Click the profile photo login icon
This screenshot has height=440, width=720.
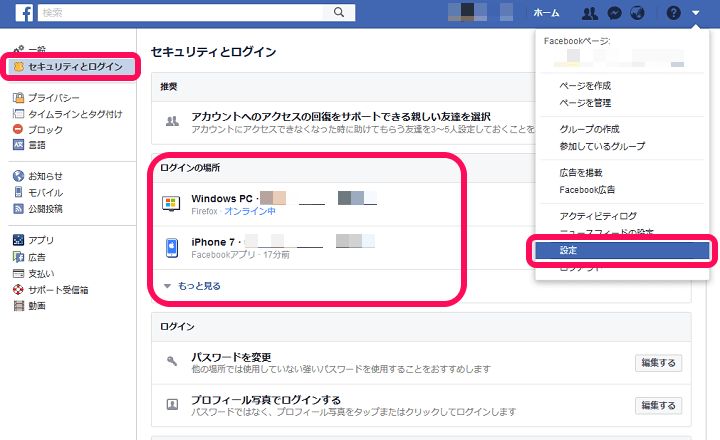click(x=172, y=405)
